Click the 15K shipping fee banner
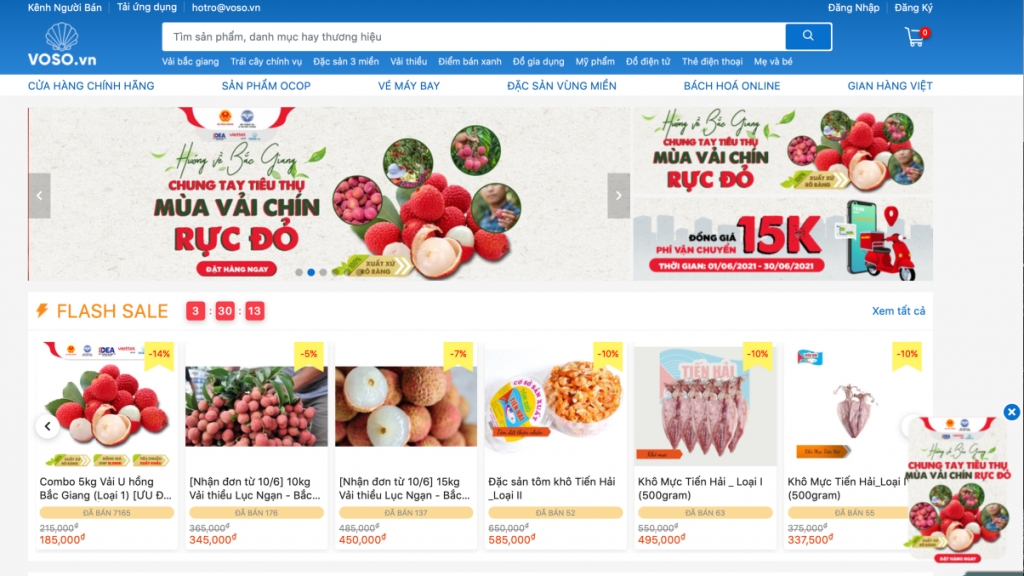The width and height of the screenshot is (1024, 576). click(x=783, y=240)
